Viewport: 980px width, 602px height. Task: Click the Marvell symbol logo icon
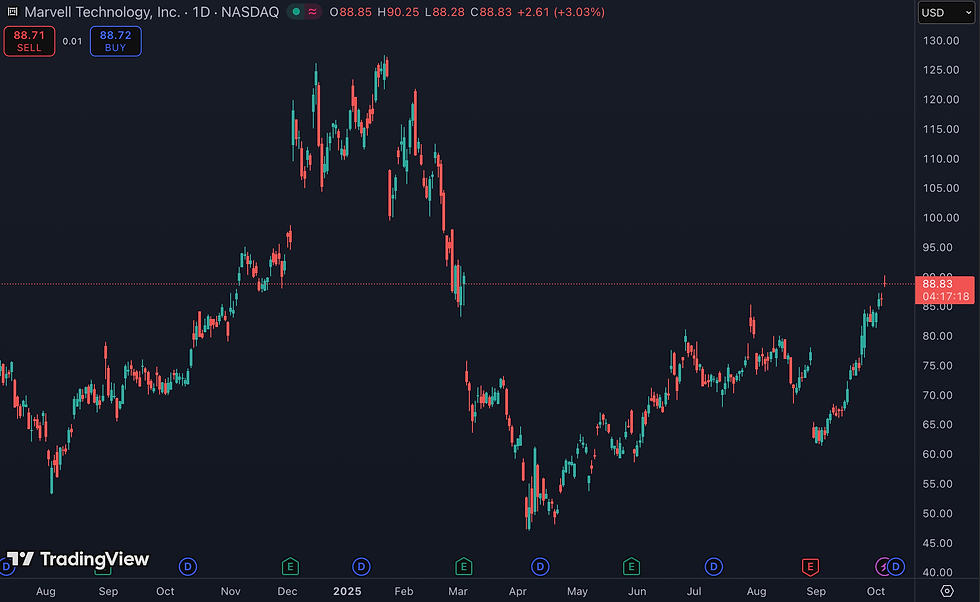pyautogui.click(x=12, y=12)
